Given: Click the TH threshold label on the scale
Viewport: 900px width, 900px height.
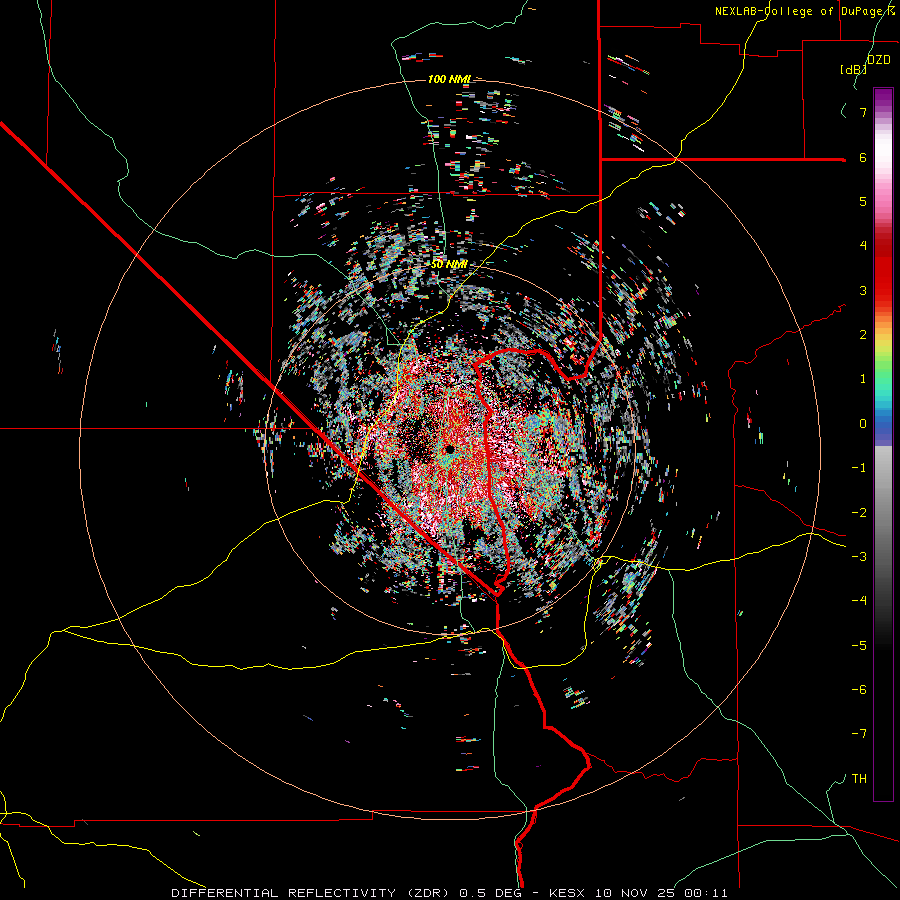Looking at the screenshot, I should pos(859,779).
